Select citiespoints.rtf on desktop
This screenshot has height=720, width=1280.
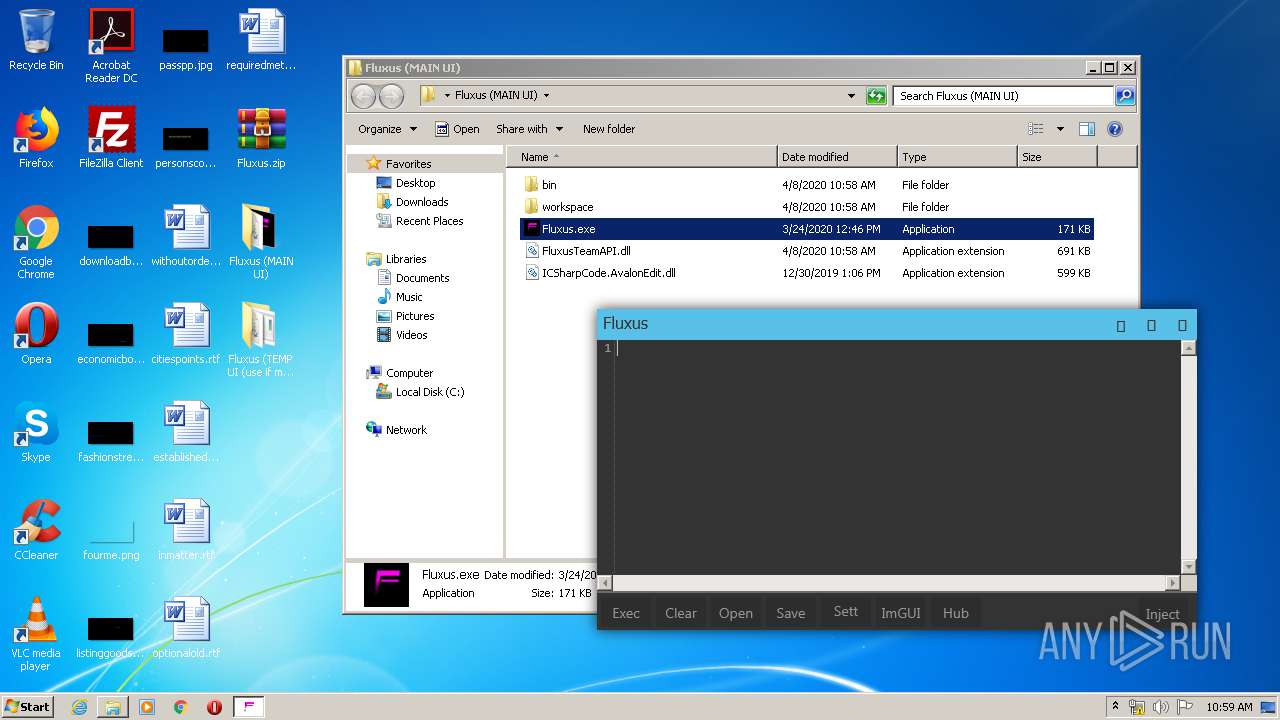tap(185, 333)
